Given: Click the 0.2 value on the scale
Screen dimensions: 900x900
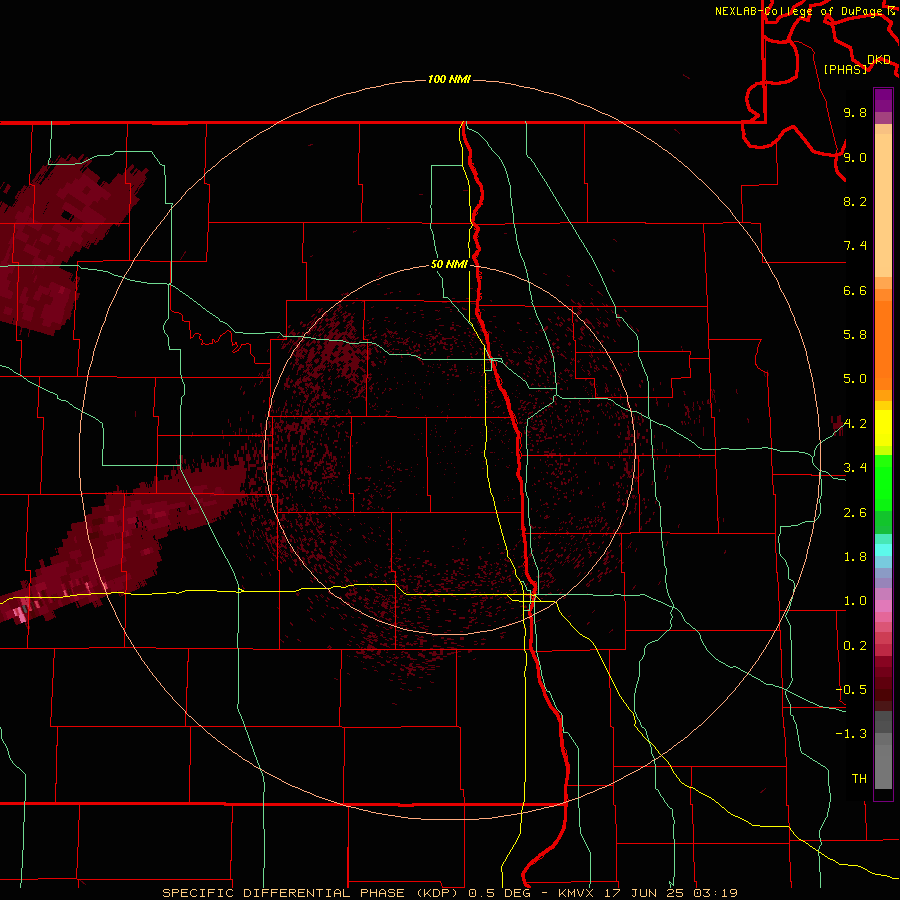Looking at the screenshot, I should coord(855,646).
